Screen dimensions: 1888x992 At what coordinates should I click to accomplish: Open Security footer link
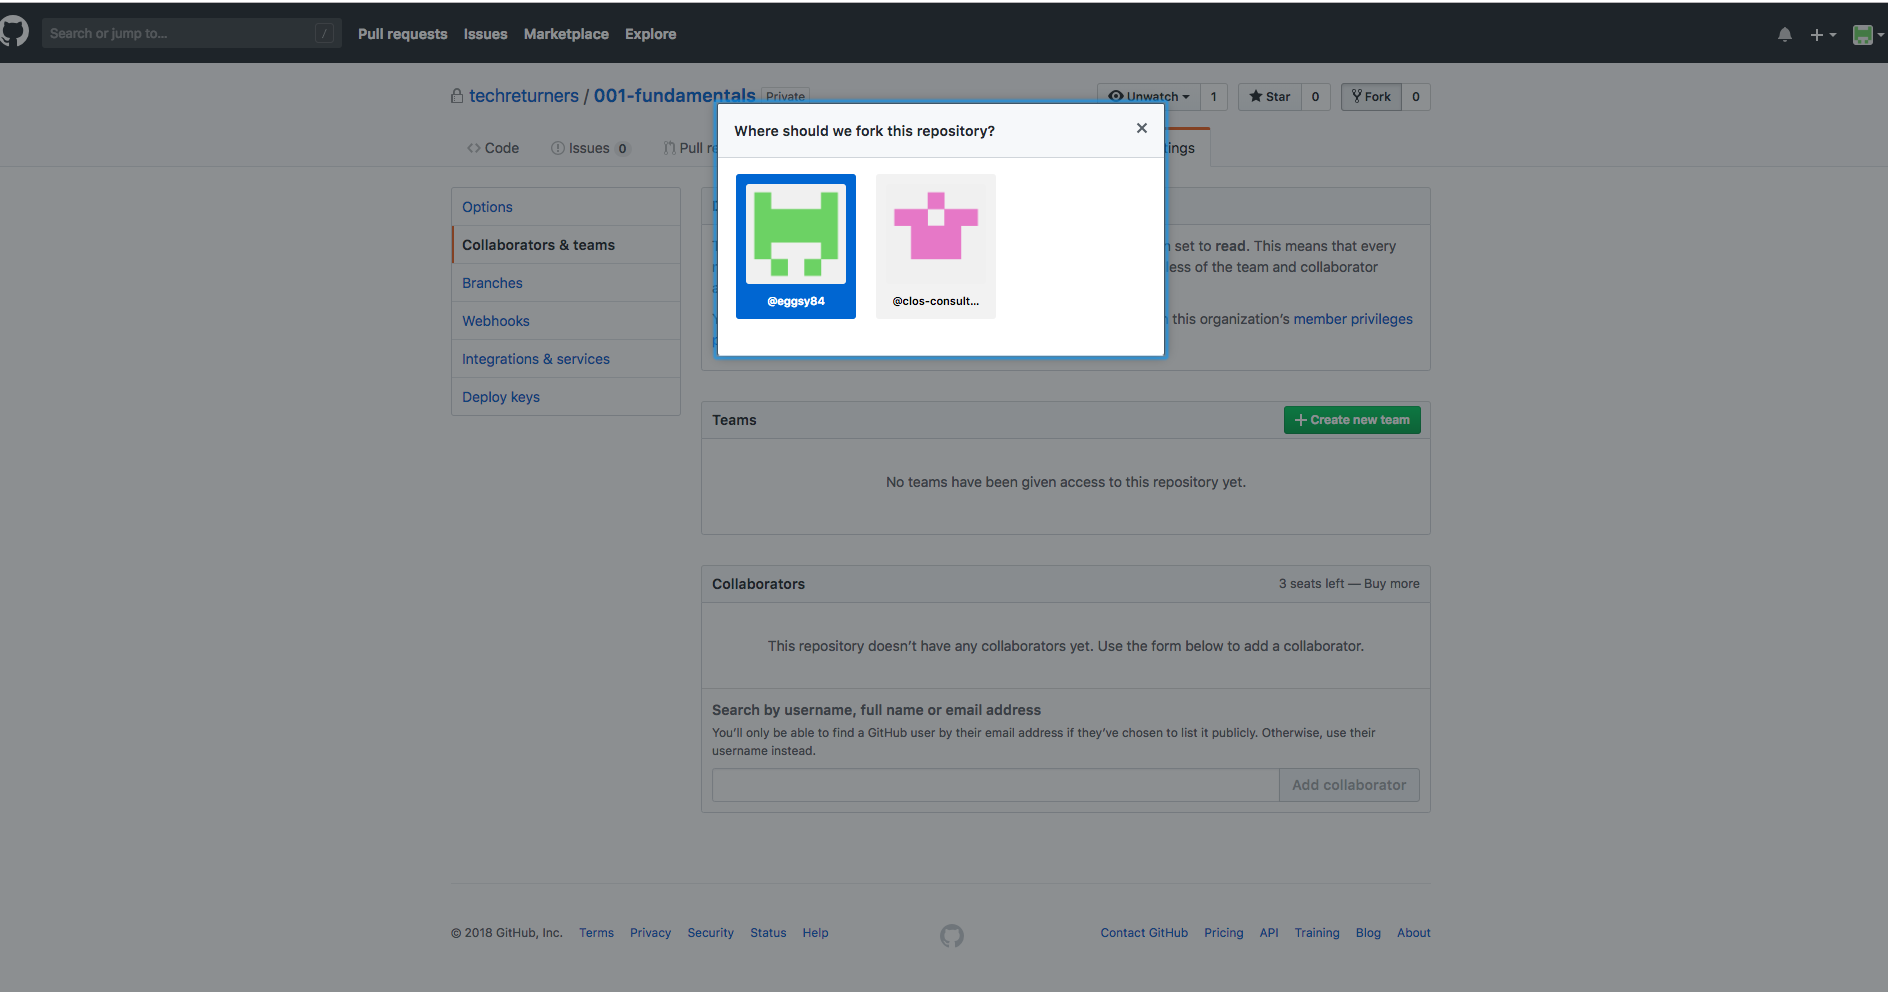pos(710,933)
